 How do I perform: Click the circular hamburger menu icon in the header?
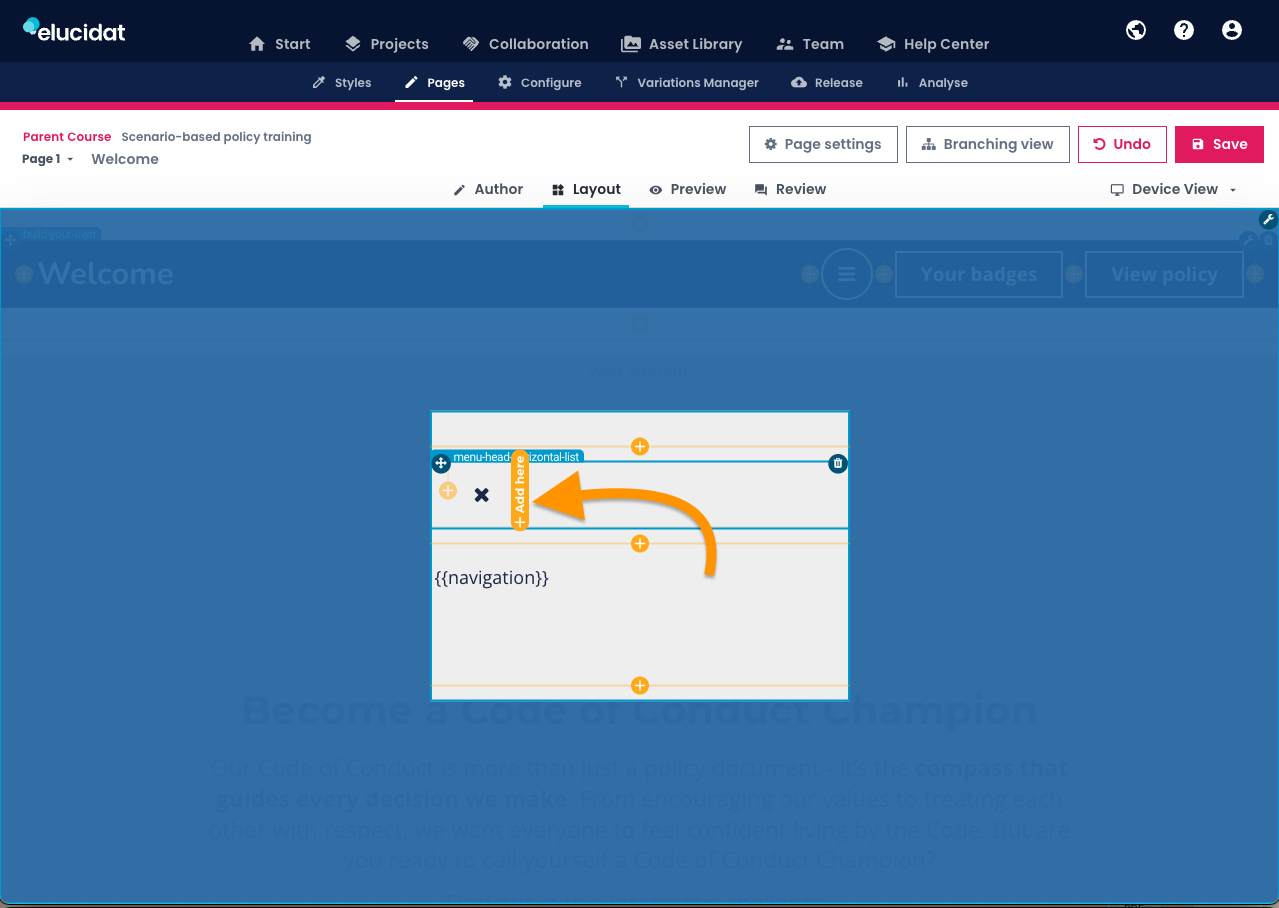click(846, 274)
